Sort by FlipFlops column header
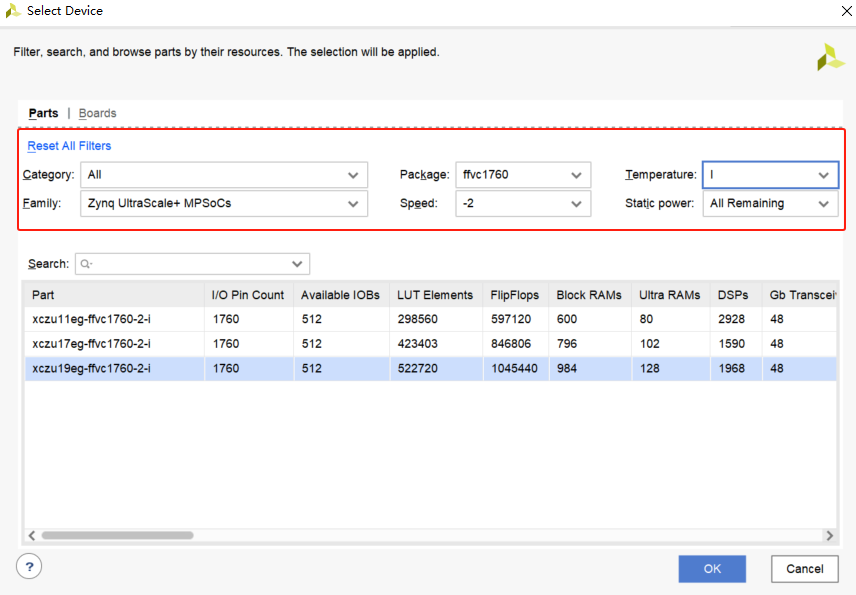Image resolution: width=856 pixels, height=595 pixels. [x=515, y=295]
